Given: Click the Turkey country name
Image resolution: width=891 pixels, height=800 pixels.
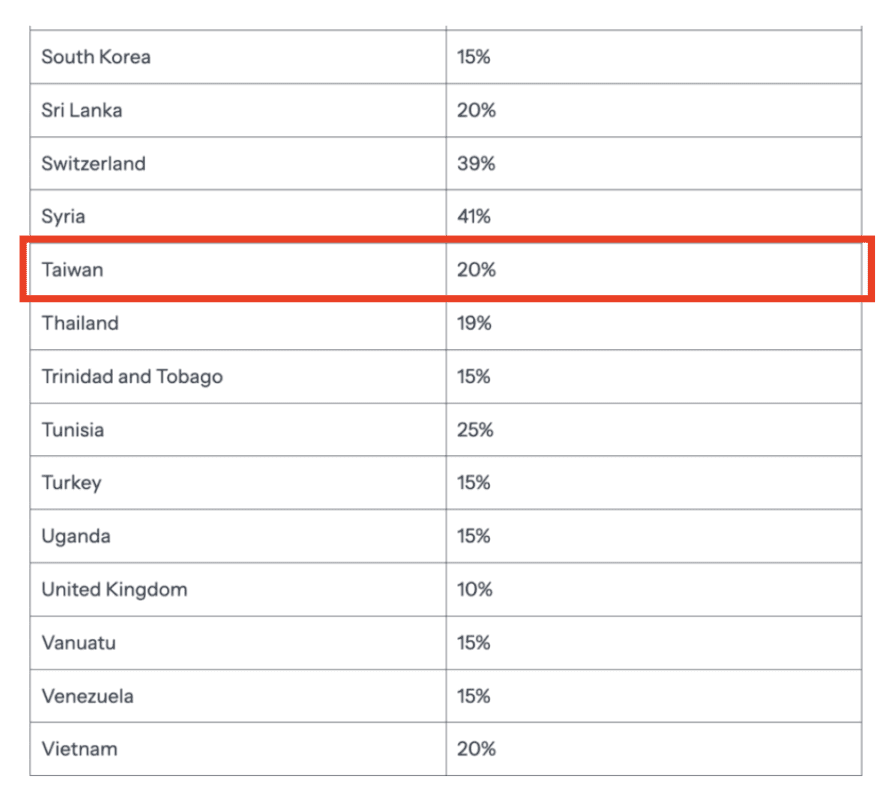Looking at the screenshot, I should pos(72,483).
